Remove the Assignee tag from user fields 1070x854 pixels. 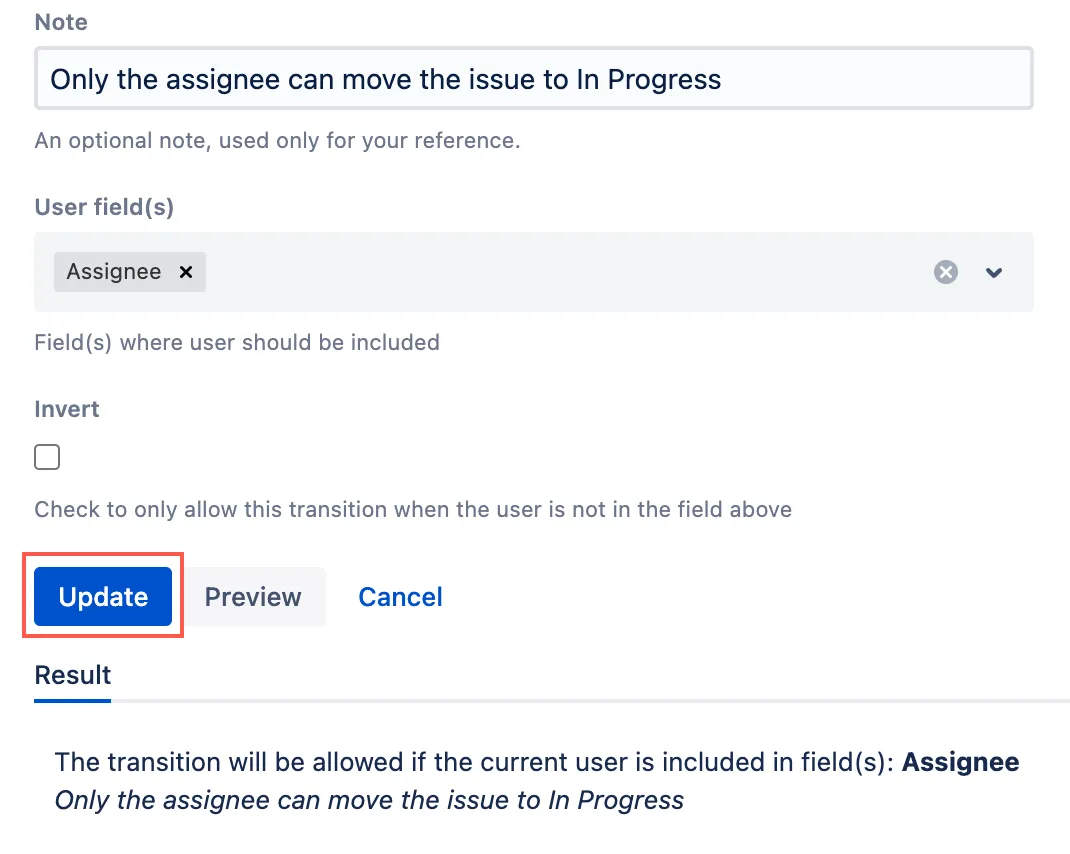tap(186, 272)
